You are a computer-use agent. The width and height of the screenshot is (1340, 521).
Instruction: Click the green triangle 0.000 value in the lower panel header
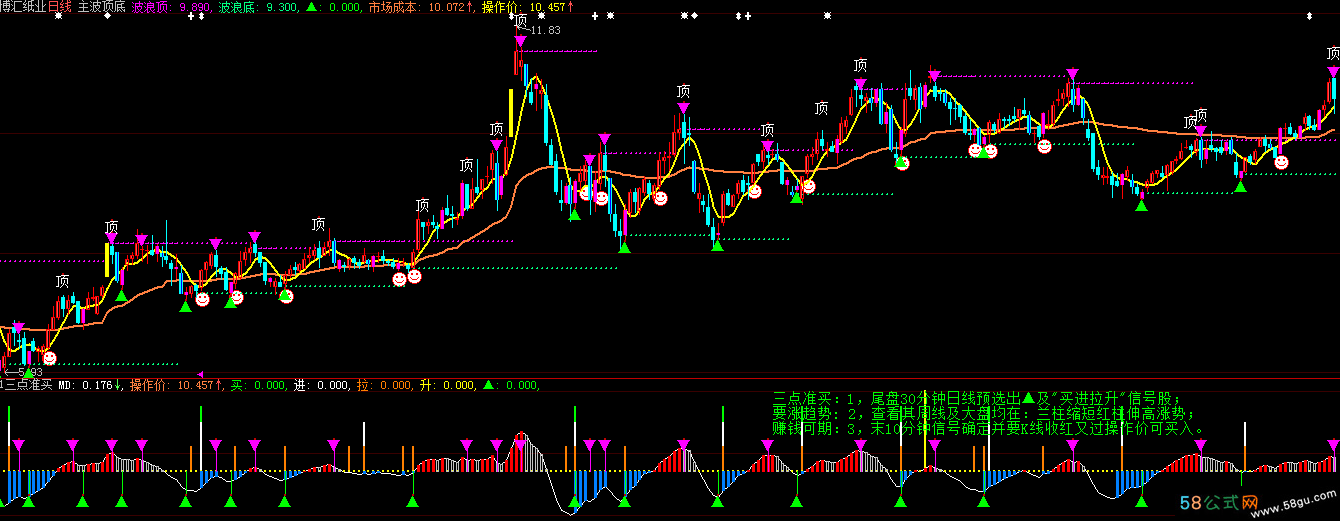click(511, 385)
